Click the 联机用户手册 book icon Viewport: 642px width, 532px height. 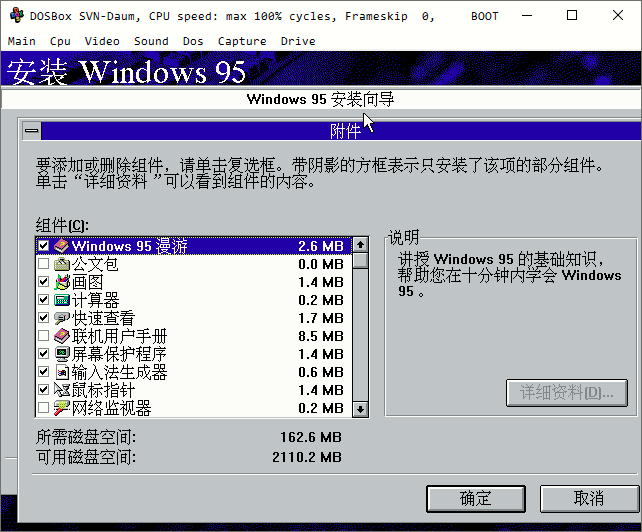pos(62,336)
